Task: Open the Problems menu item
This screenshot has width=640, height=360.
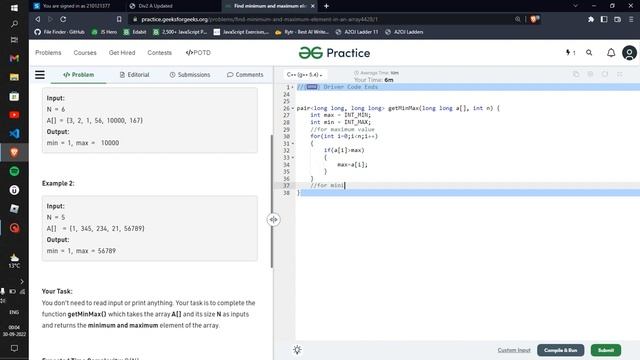Action: tap(48, 53)
